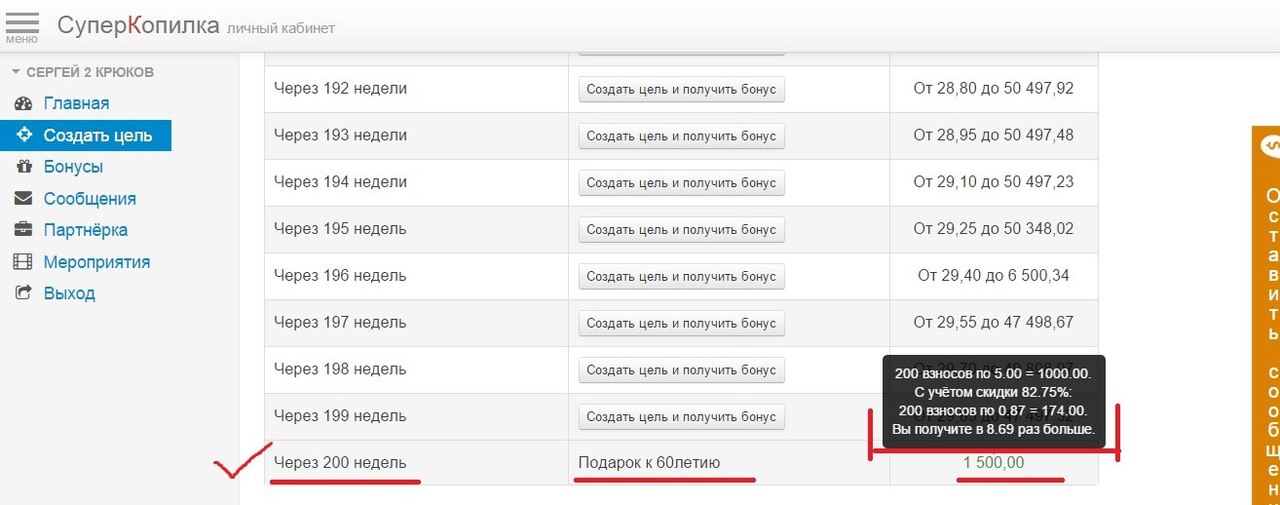Select the Партнёрка menu link

85,230
